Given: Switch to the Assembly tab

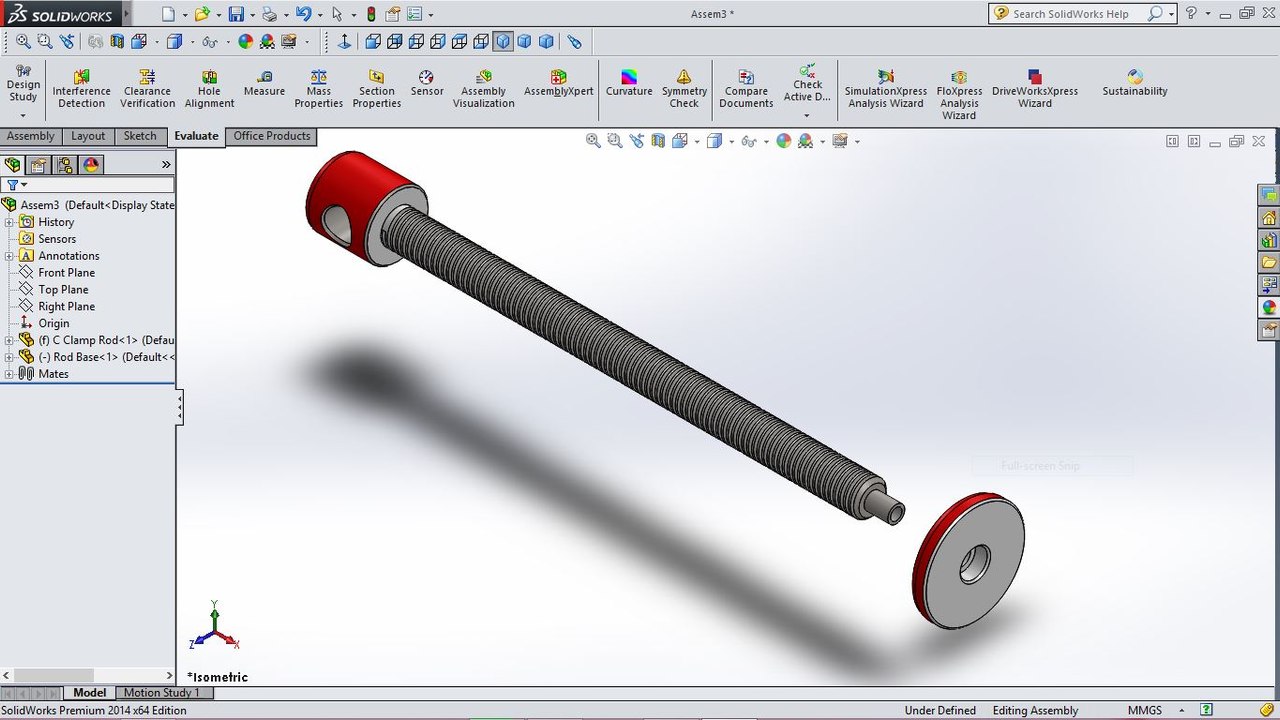Looking at the screenshot, I should (x=31, y=136).
